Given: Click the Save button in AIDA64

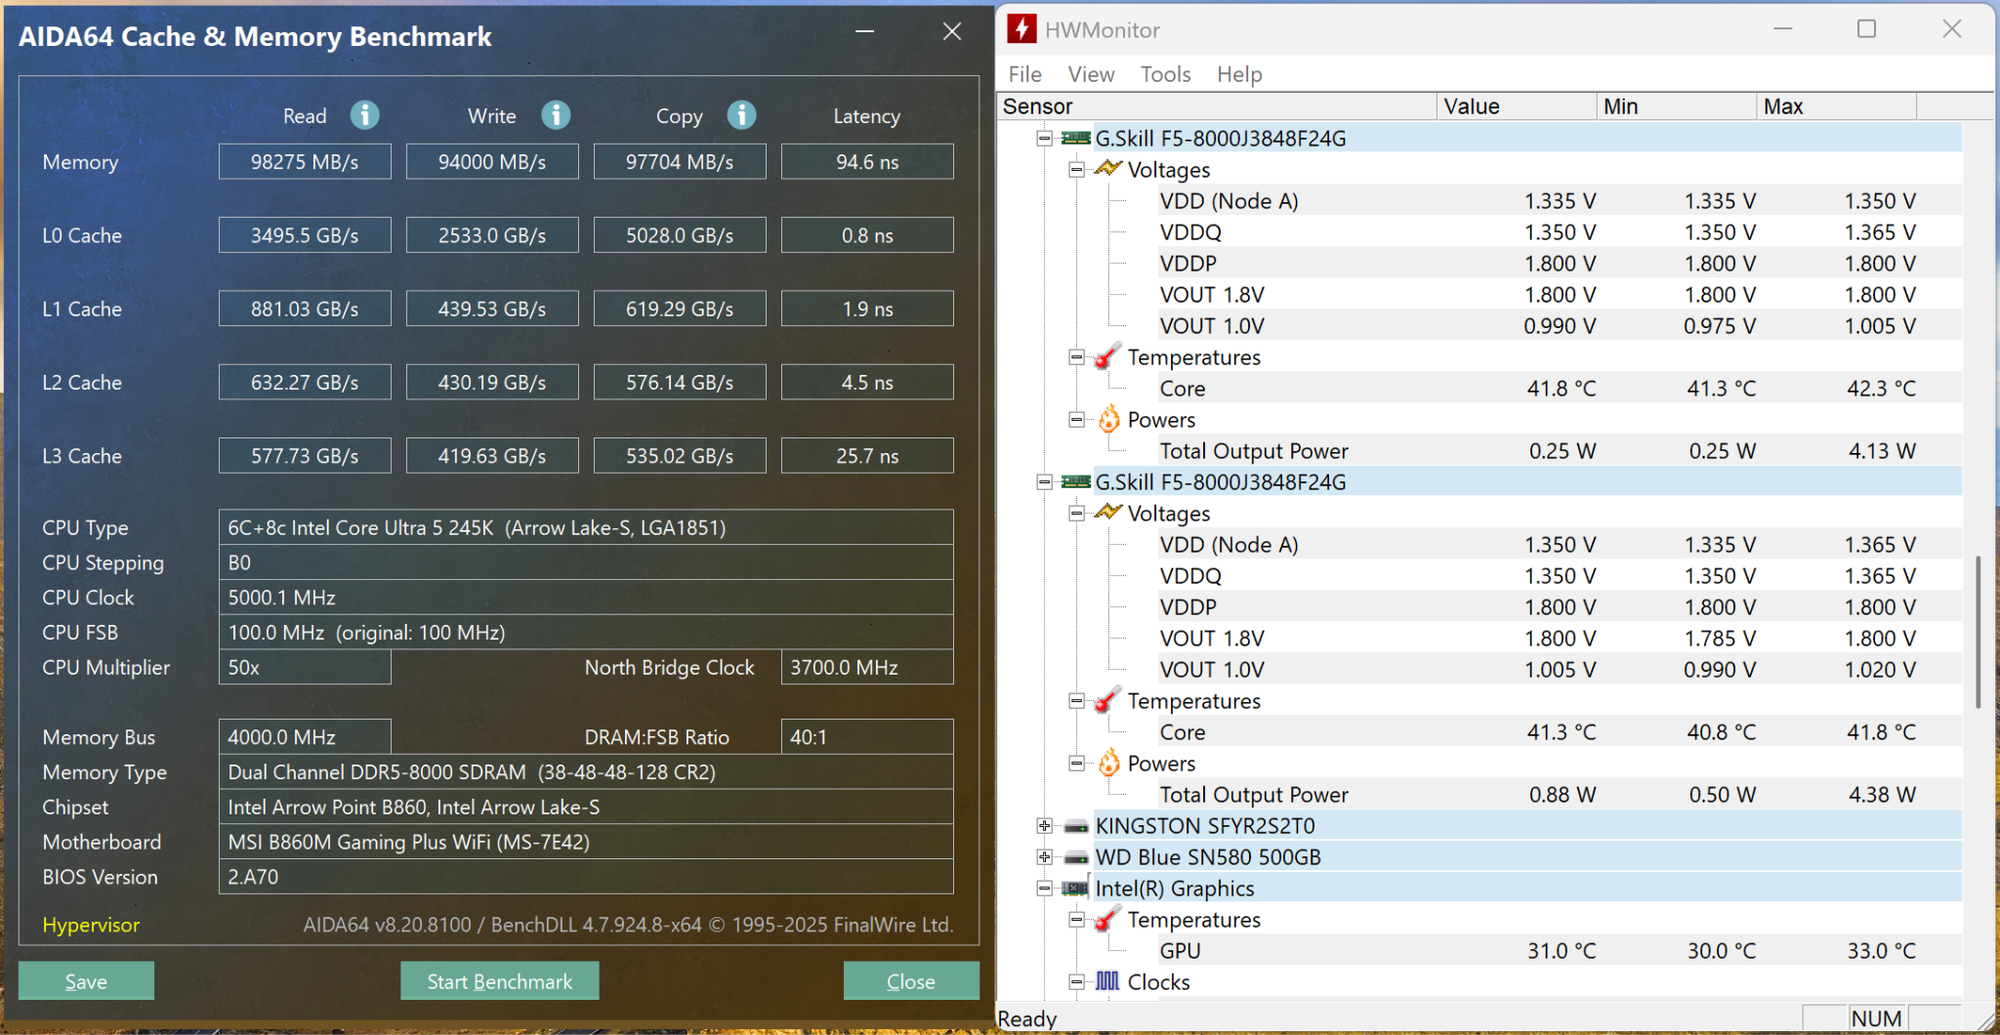Looking at the screenshot, I should (x=86, y=981).
